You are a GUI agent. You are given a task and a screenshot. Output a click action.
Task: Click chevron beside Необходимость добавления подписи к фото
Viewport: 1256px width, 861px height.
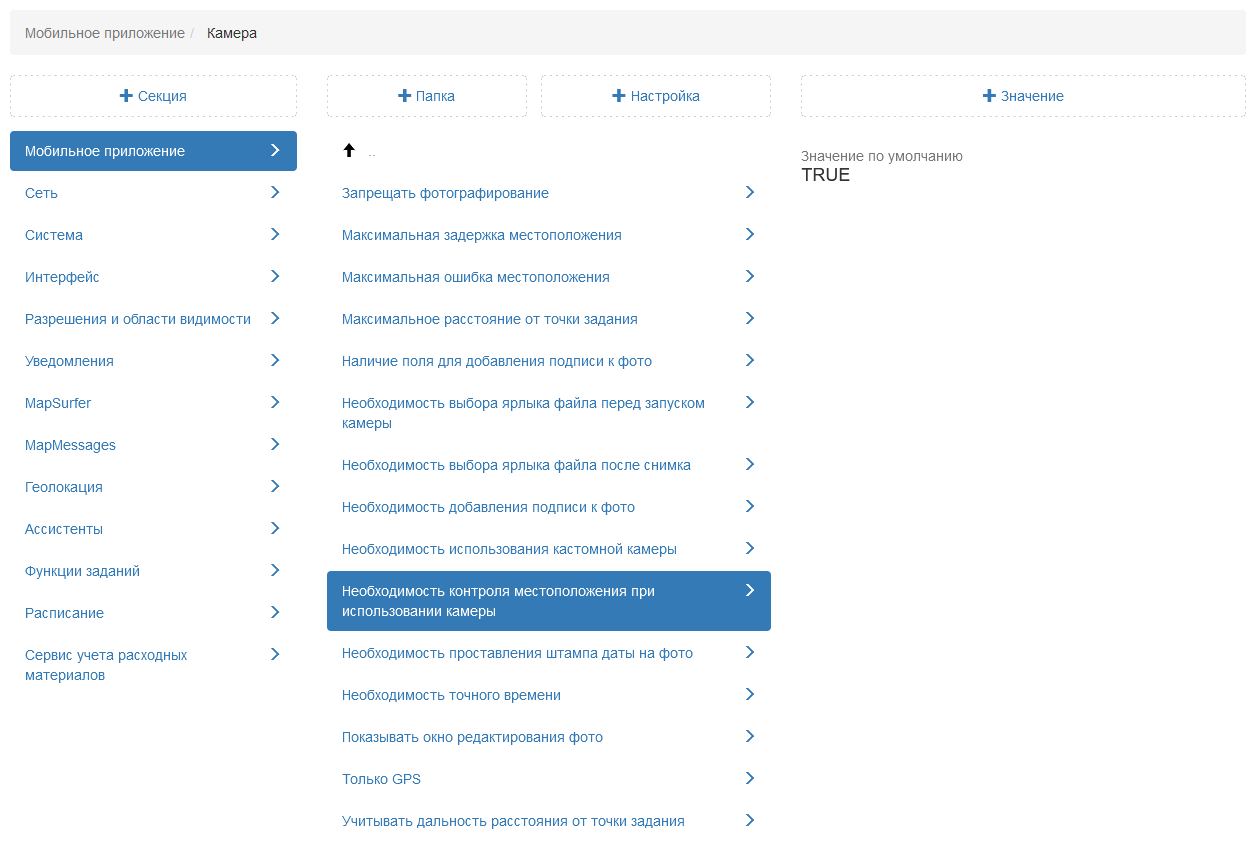(750, 506)
